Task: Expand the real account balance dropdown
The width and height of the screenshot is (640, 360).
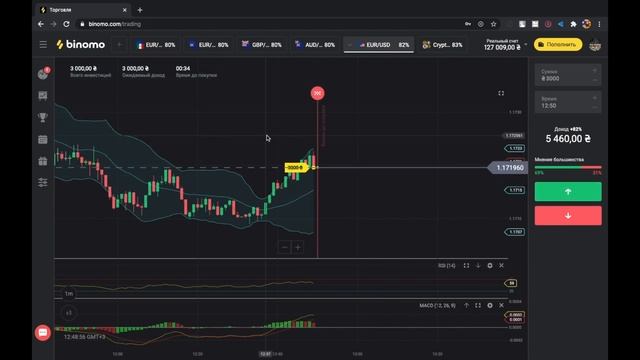Action: click(x=525, y=44)
